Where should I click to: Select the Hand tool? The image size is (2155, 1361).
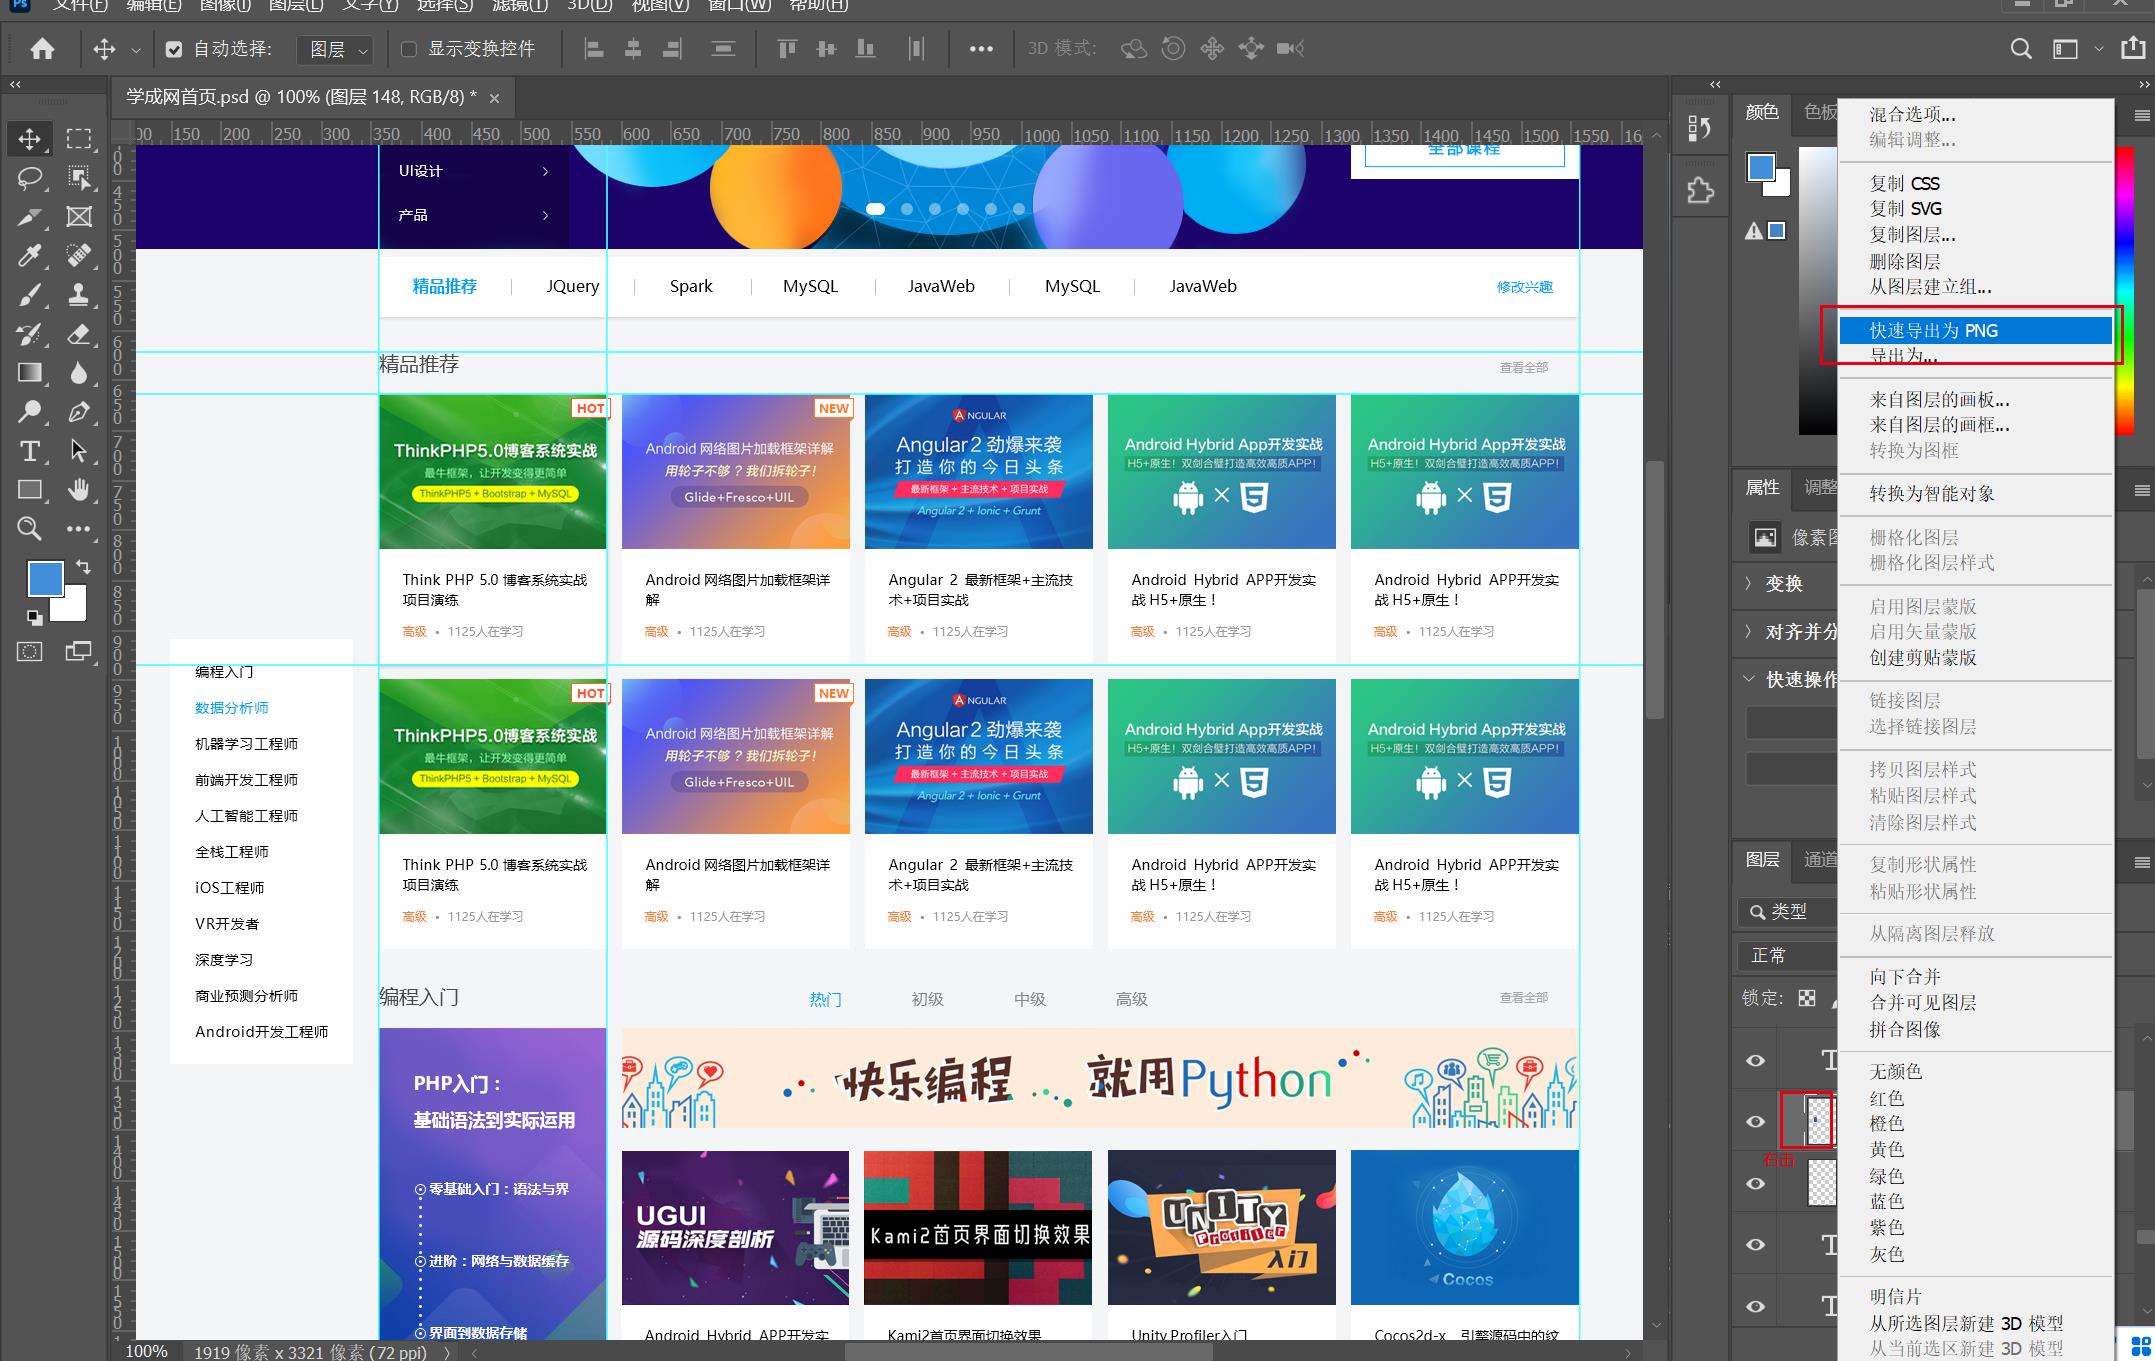point(79,489)
